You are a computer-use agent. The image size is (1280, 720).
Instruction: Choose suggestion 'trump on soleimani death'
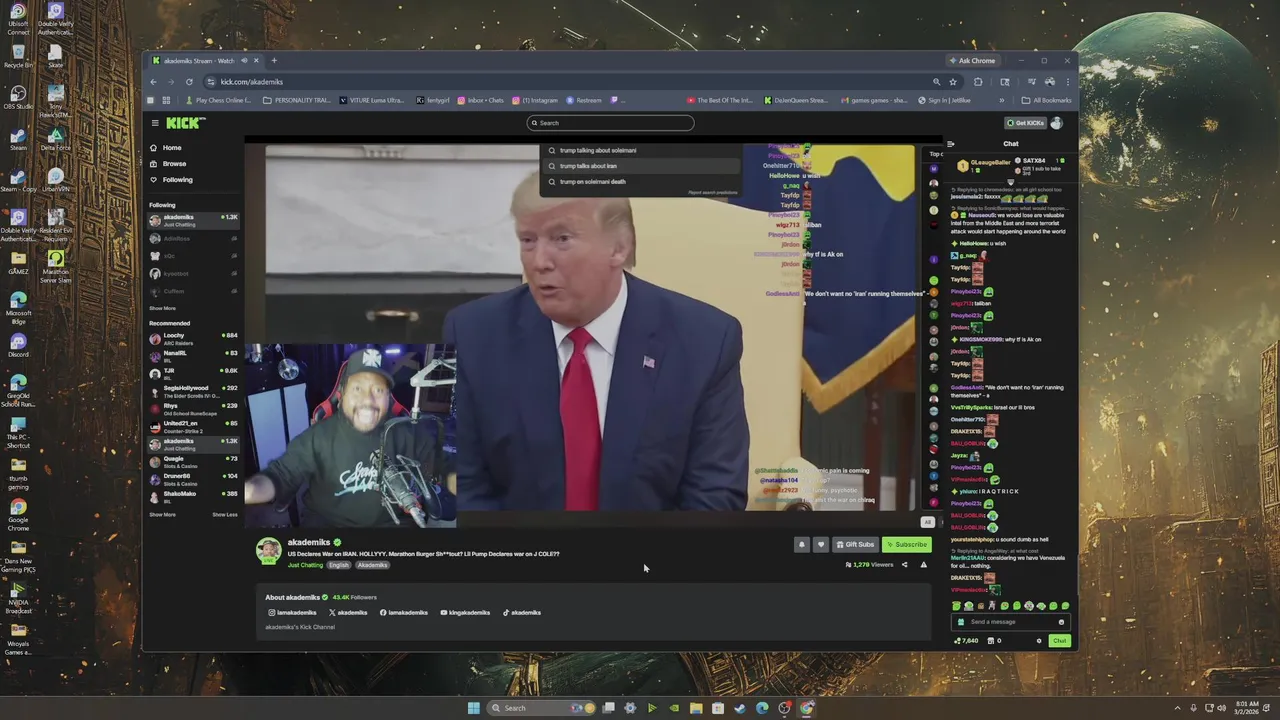coord(641,182)
